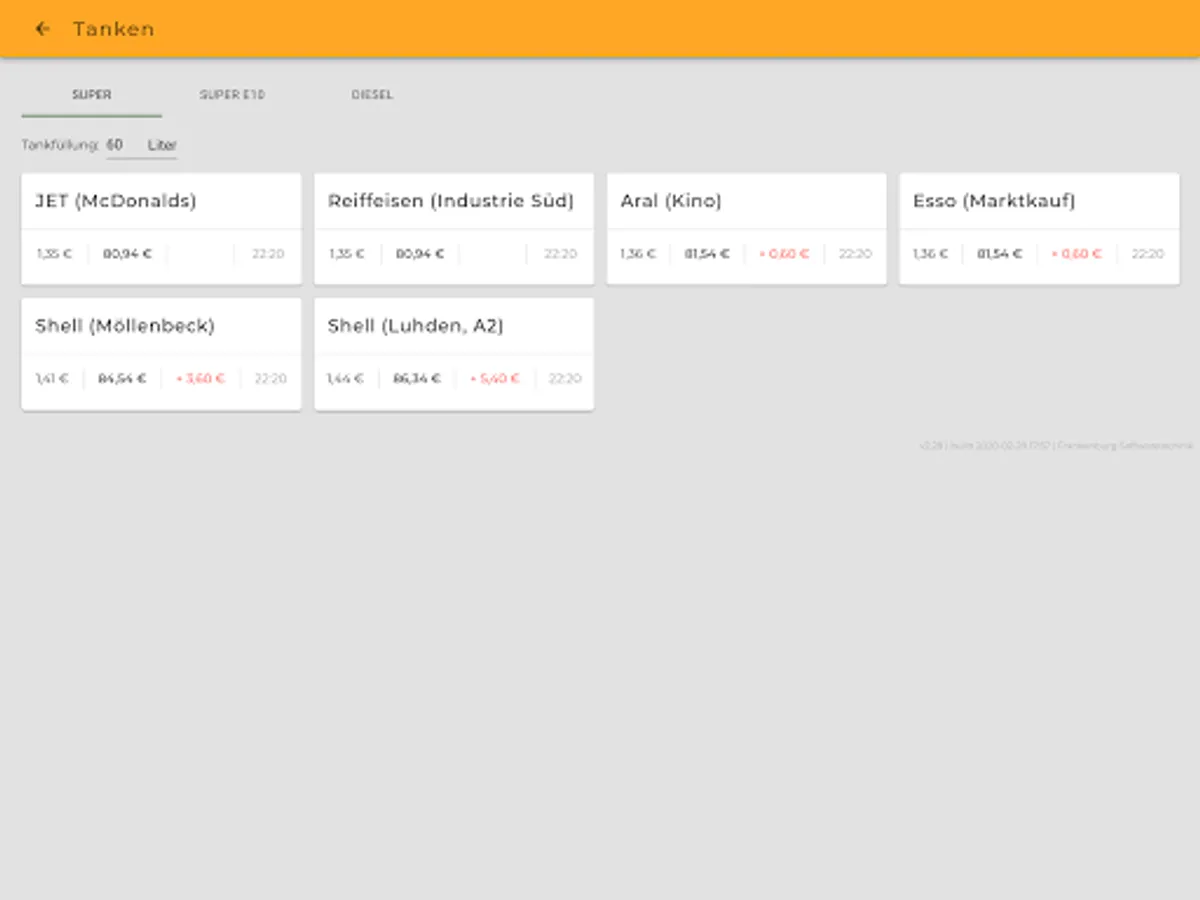Click the Liter unit label
1200x900 pixels.
[x=162, y=145]
